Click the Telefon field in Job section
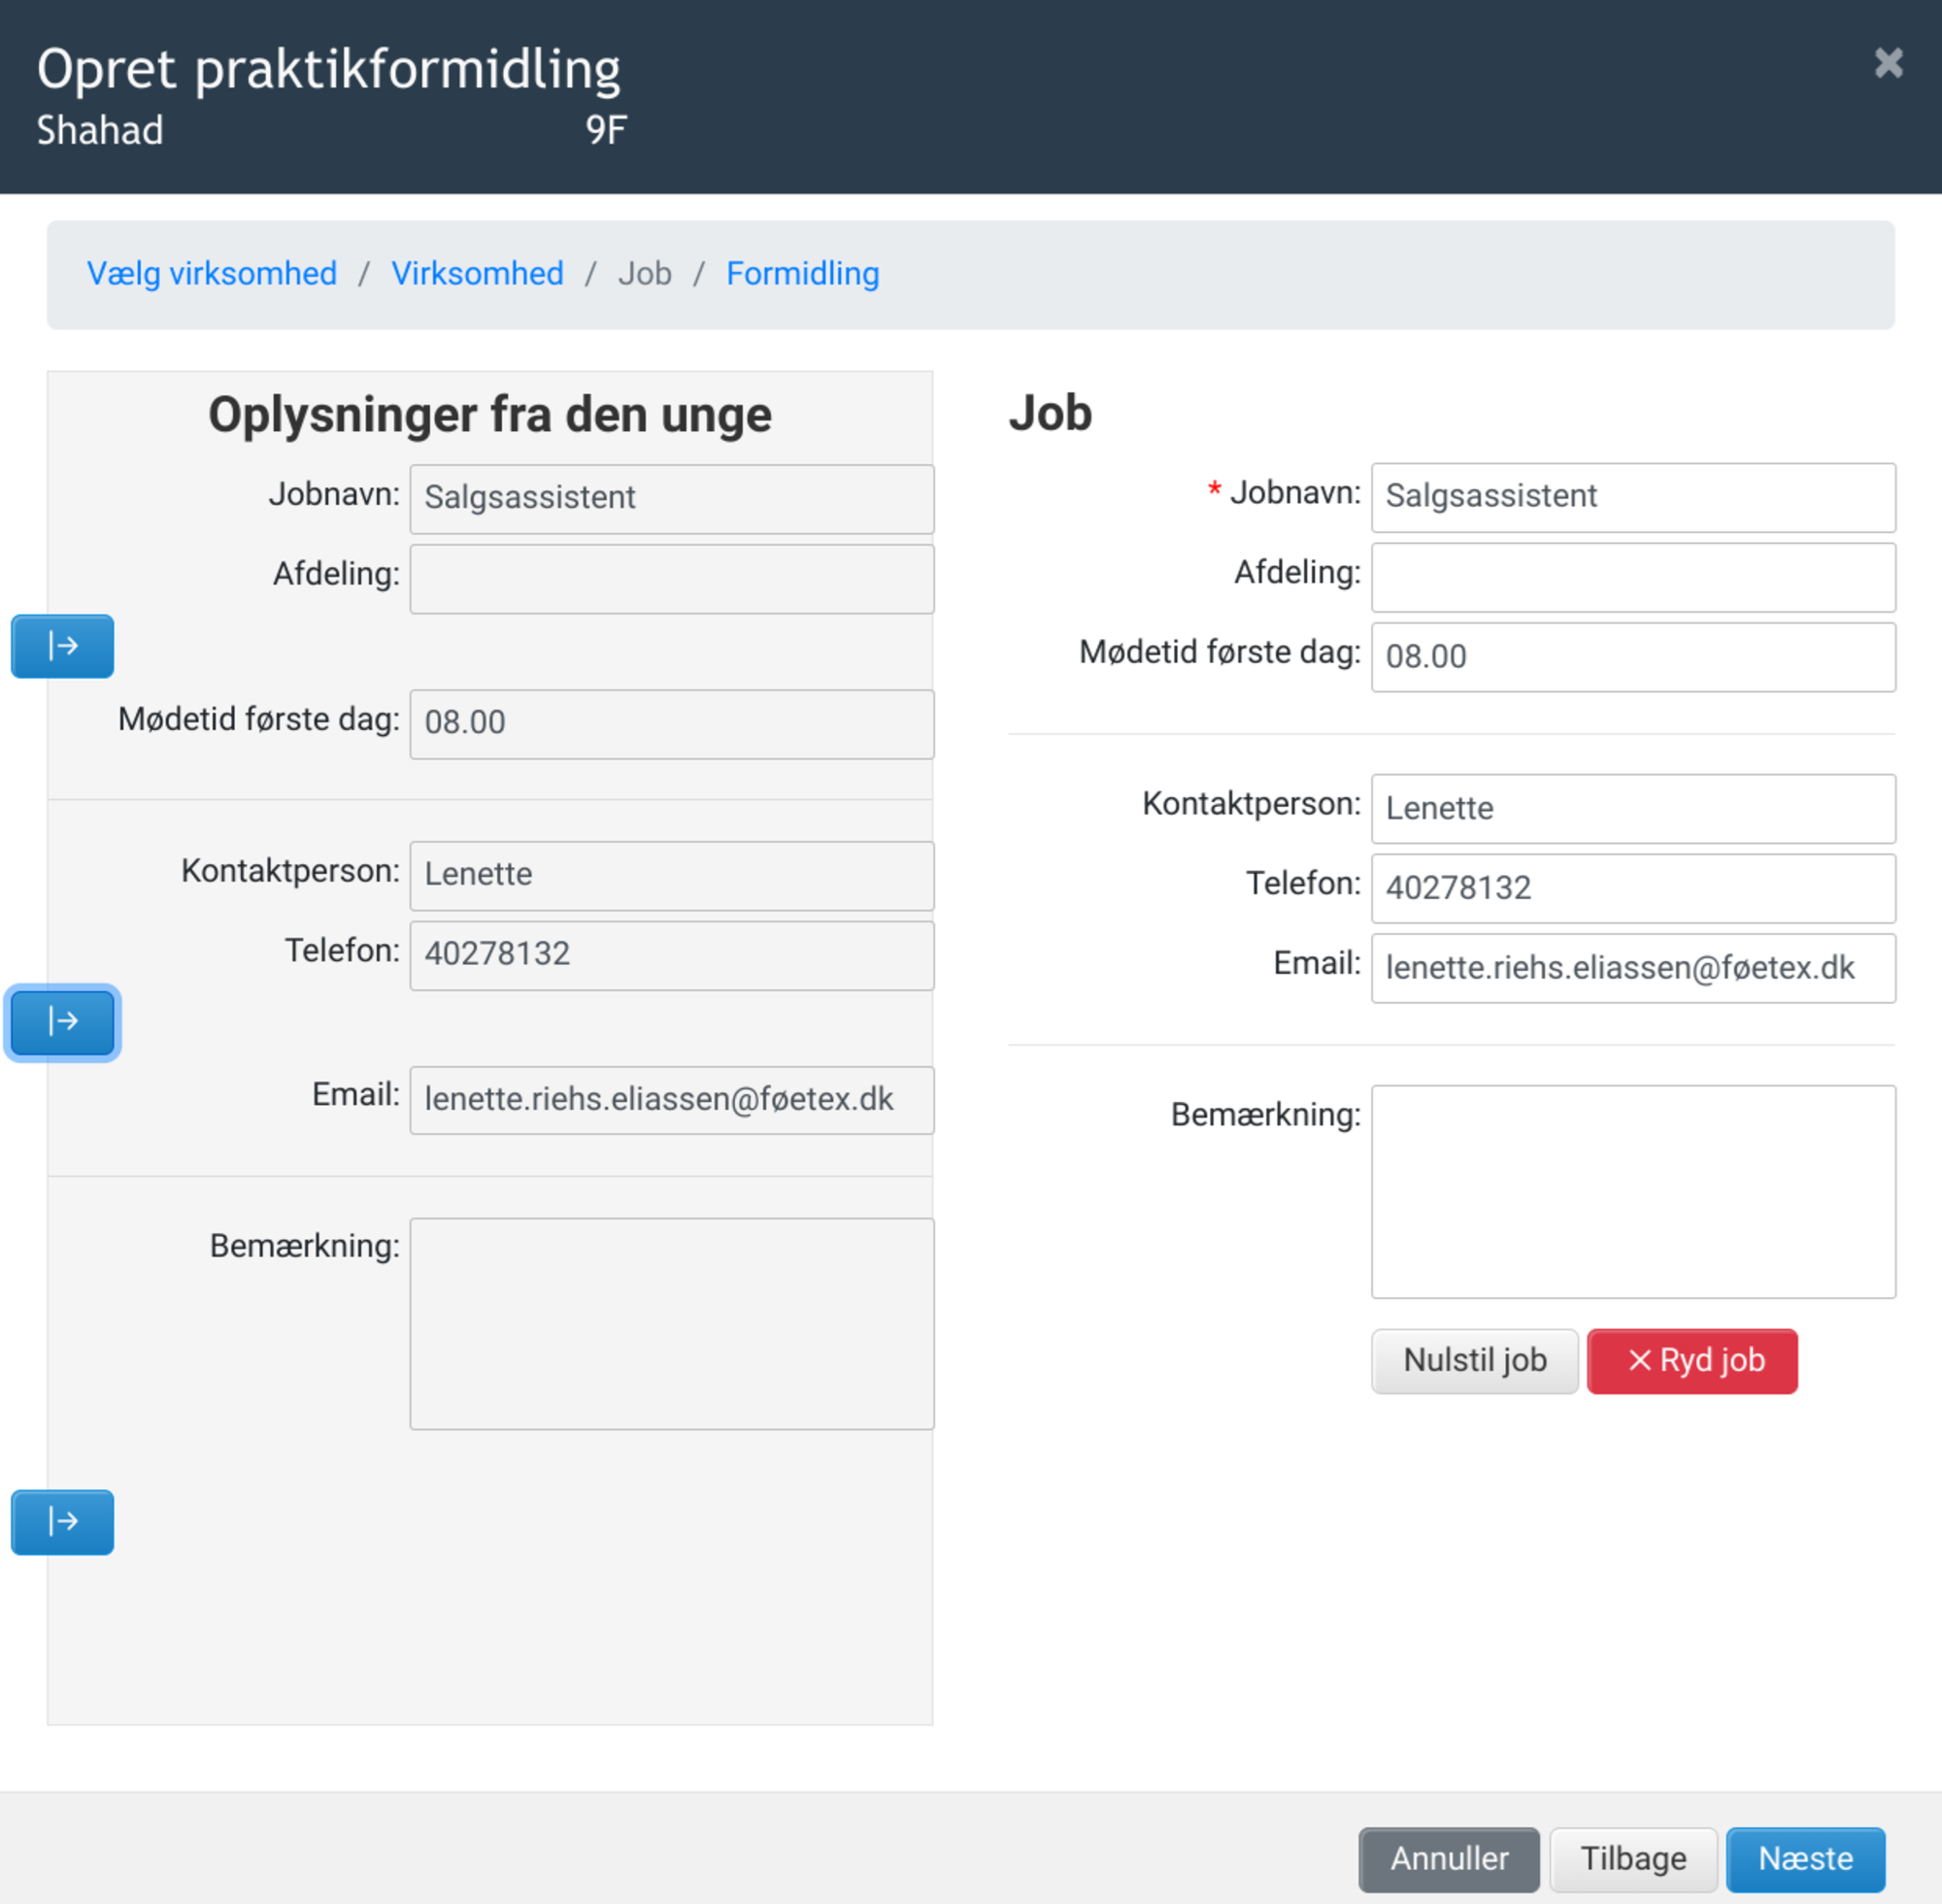Screen dimensions: 1942x1904 point(1632,888)
